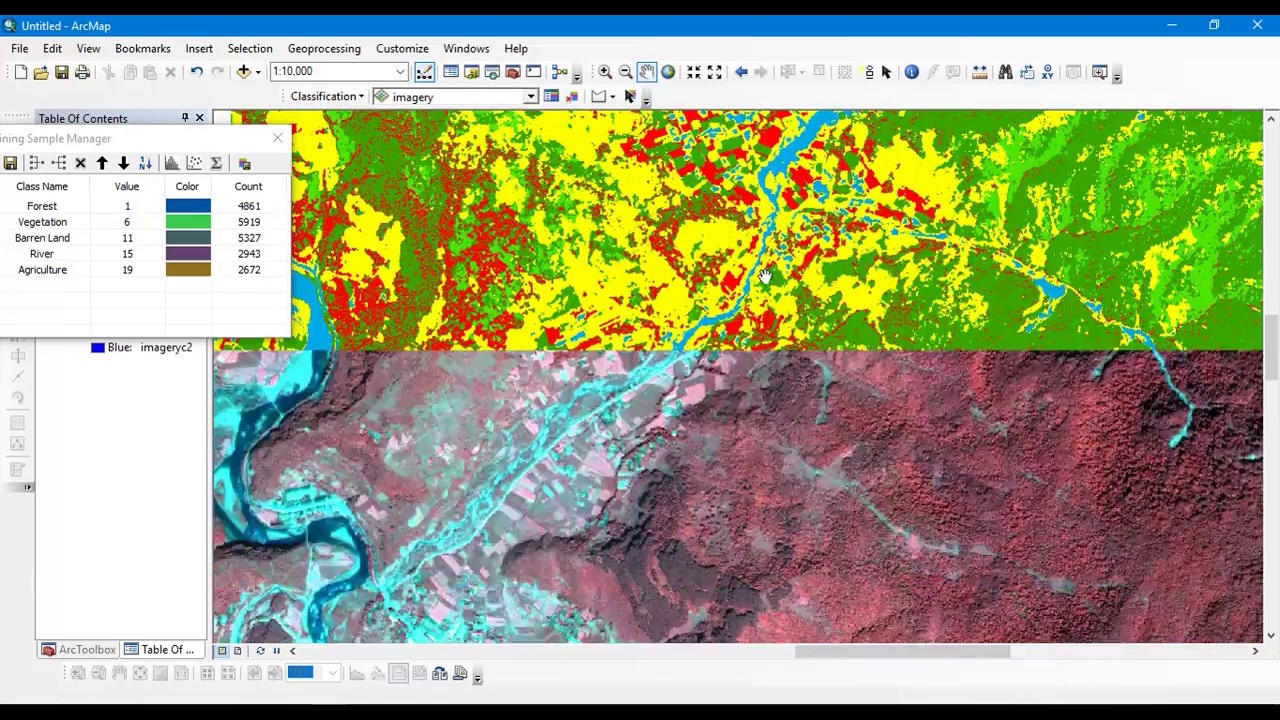Screen dimensions: 1280x720
Task: Open the Customize menu
Action: pyautogui.click(x=402, y=48)
